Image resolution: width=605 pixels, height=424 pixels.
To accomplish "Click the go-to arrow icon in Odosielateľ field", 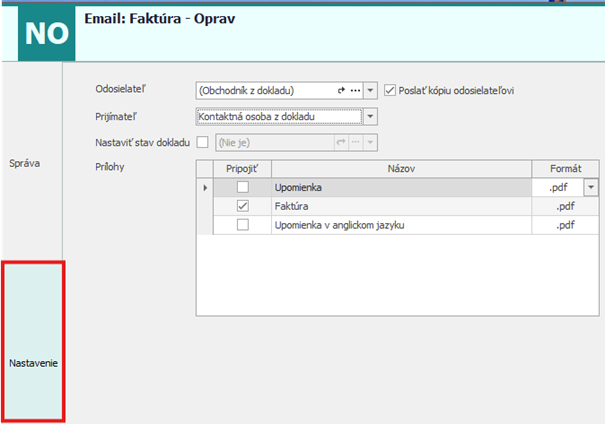I will coord(341,90).
